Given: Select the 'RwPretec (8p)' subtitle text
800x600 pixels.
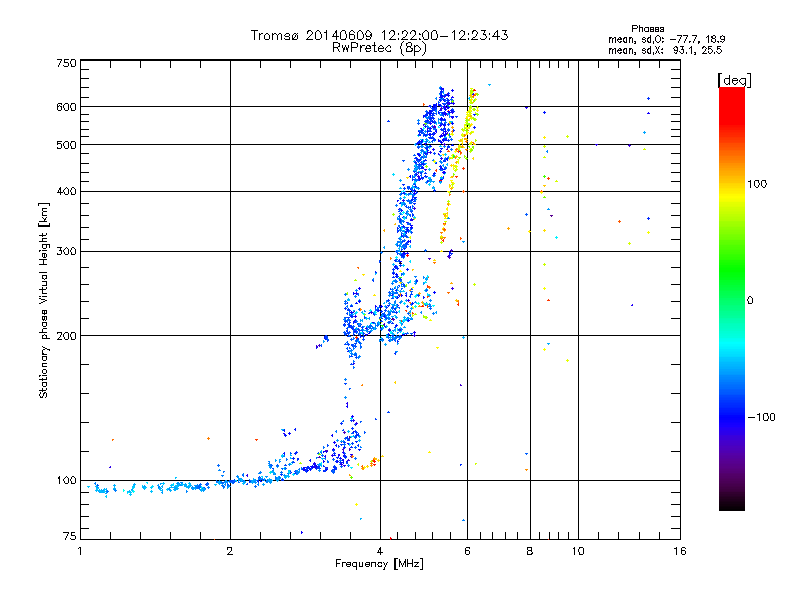Looking at the screenshot, I should point(379,48).
